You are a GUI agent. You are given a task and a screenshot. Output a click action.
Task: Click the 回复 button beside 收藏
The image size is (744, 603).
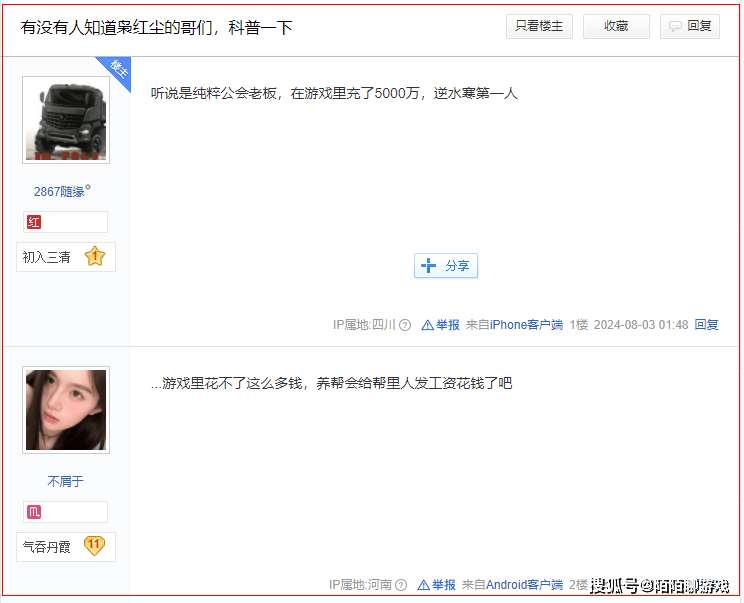point(690,27)
